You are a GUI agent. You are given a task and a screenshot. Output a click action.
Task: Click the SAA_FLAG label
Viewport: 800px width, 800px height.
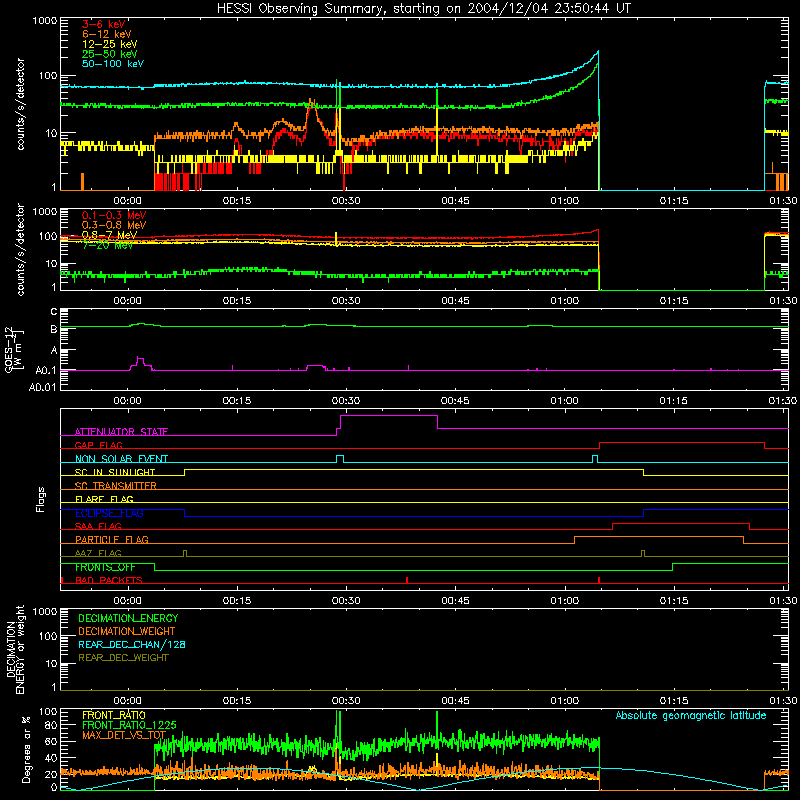(98, 527)
